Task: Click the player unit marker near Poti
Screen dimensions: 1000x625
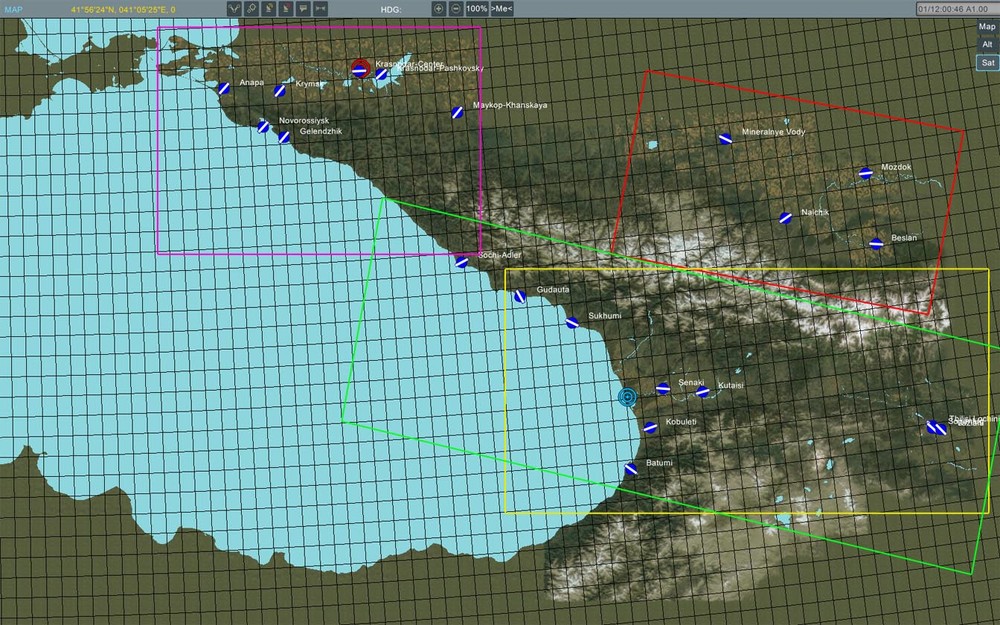Action: [627, 398]
